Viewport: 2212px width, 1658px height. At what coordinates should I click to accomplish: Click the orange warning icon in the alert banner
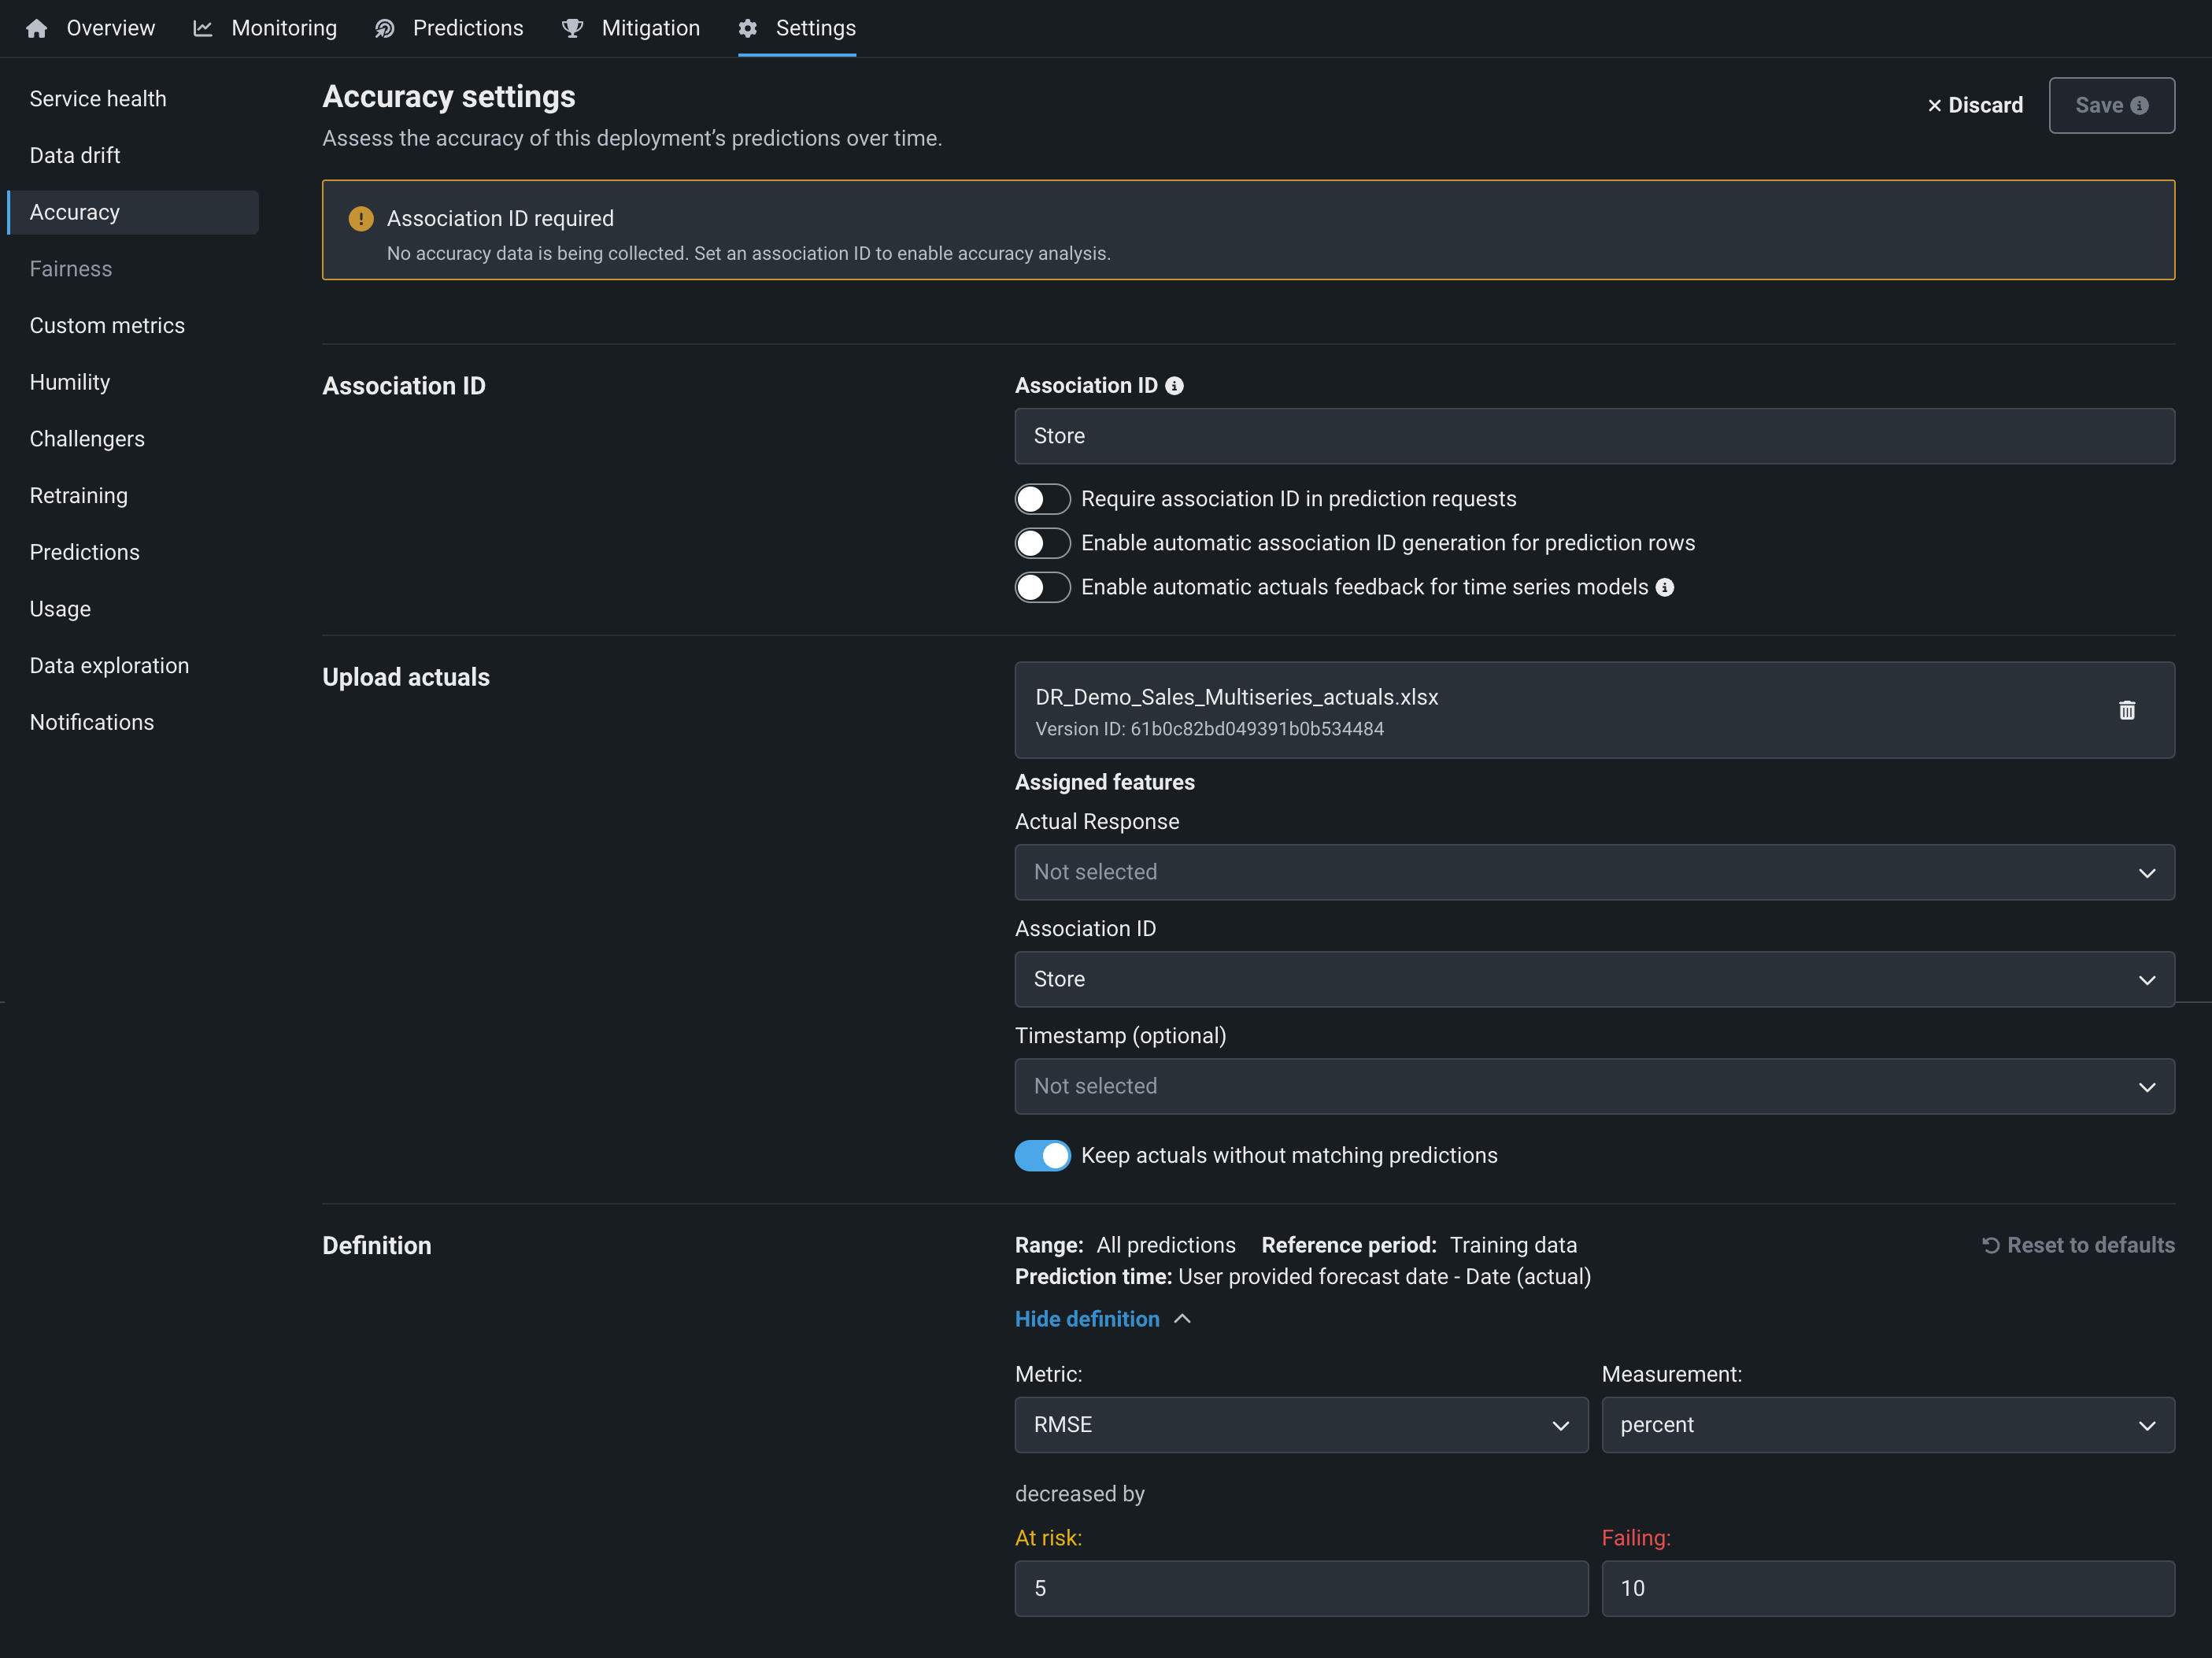click(361, 219)
